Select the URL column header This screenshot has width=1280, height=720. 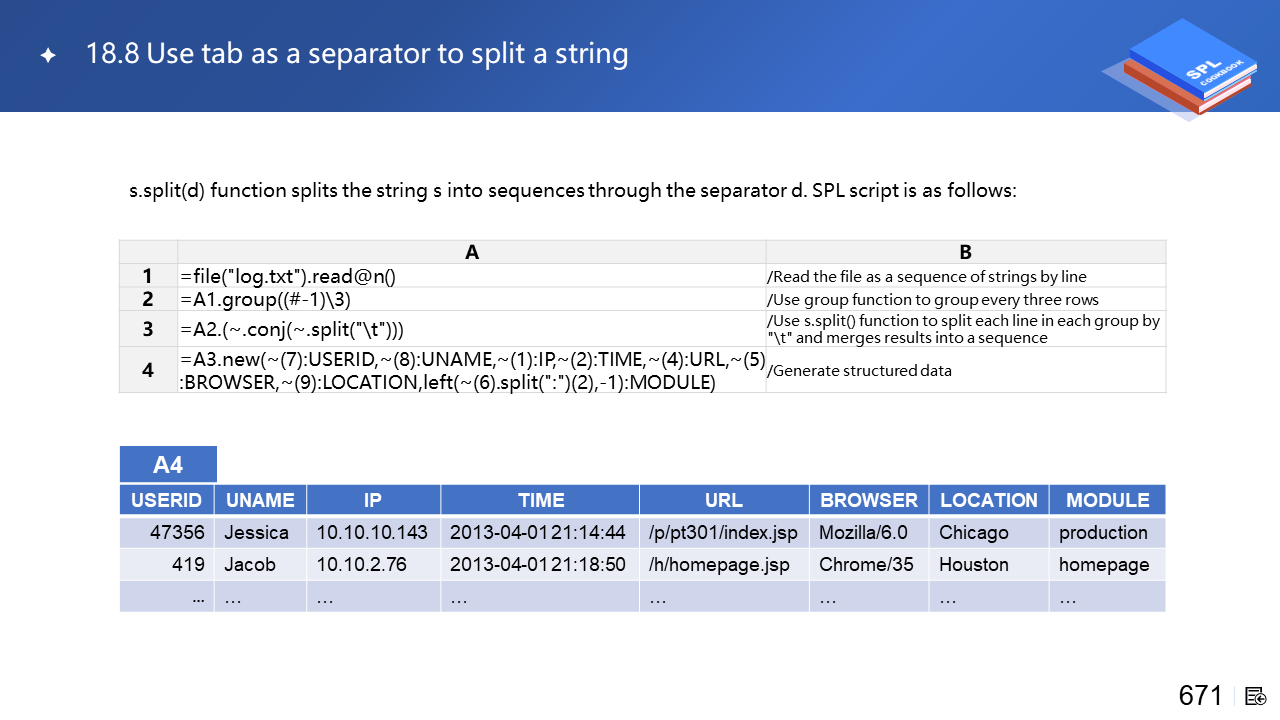pyautogui.click(x=724, y=500)
